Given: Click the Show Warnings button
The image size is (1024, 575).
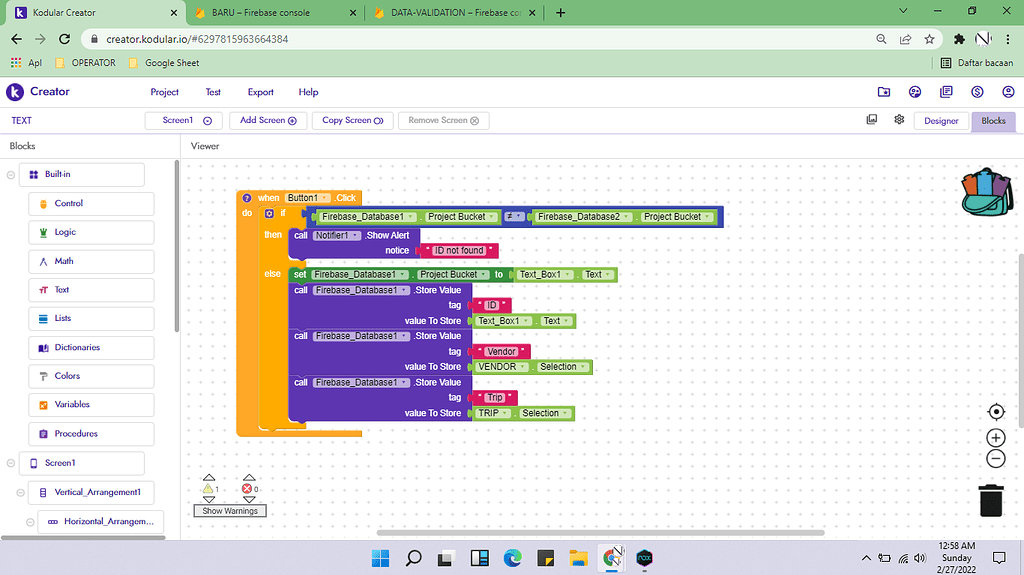Looking at the screenshot, I should 230,511.
